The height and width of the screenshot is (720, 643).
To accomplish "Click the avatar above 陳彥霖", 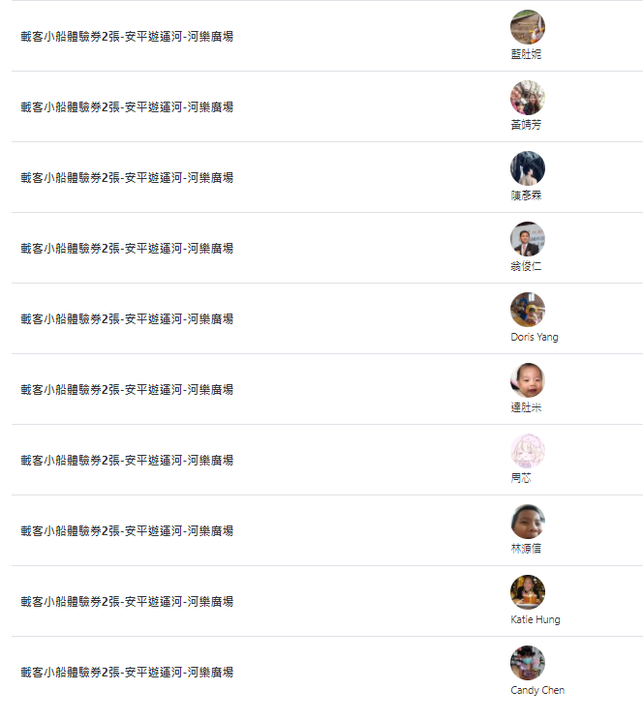I will [x=527, y=168].
